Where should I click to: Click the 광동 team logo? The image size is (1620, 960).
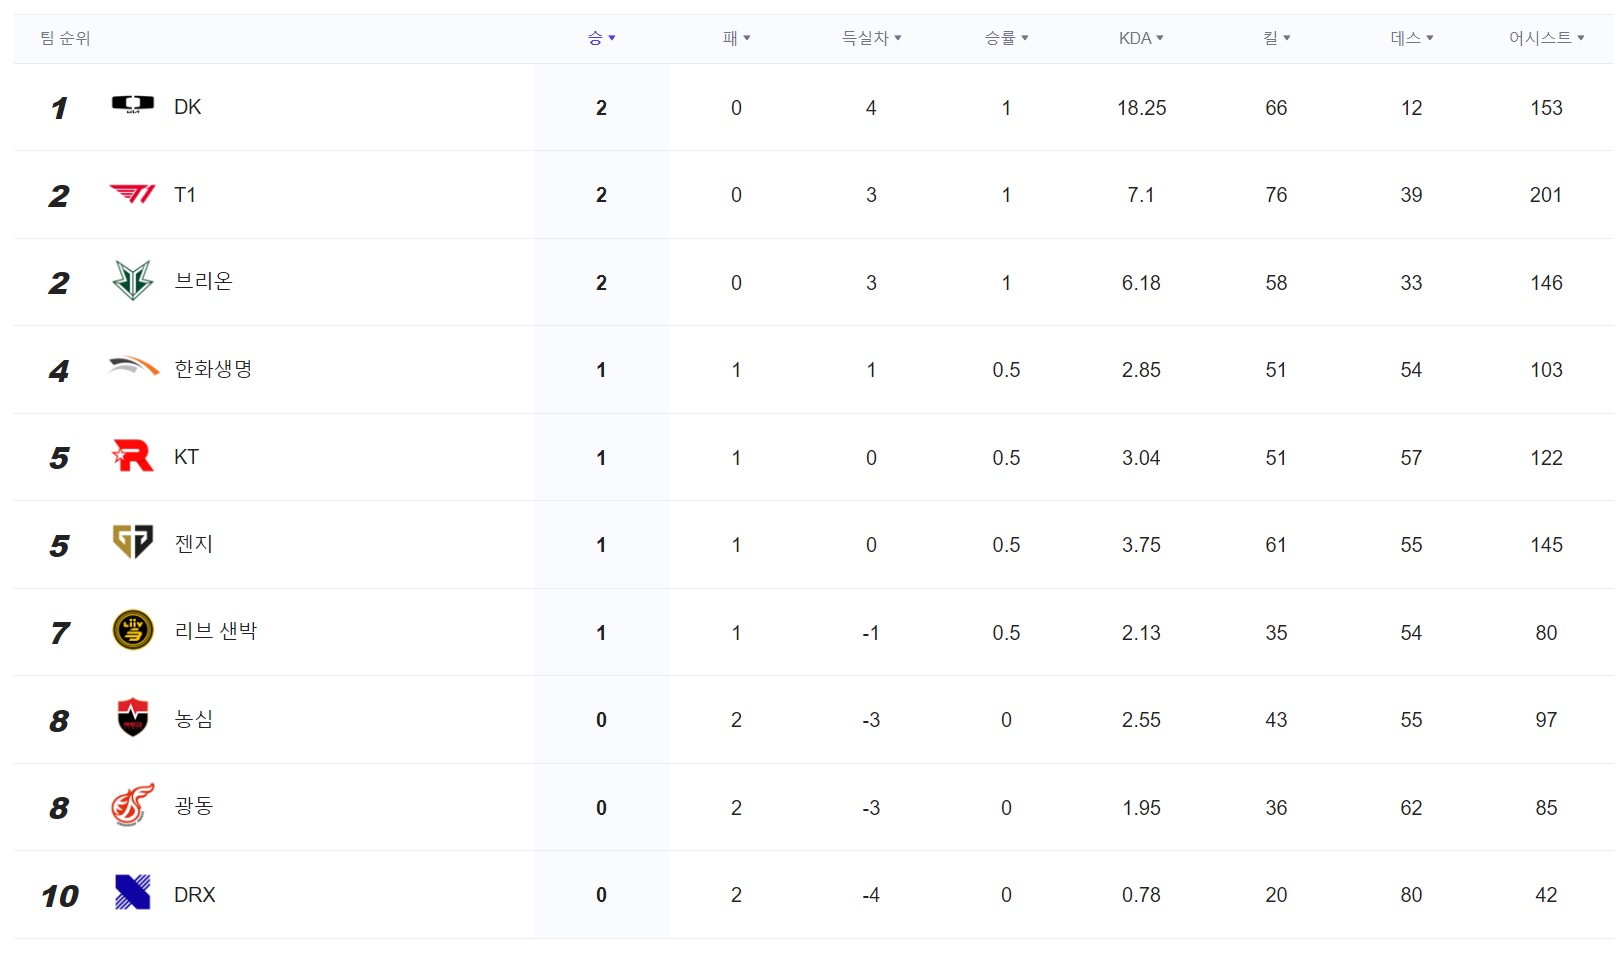point(132,805)
